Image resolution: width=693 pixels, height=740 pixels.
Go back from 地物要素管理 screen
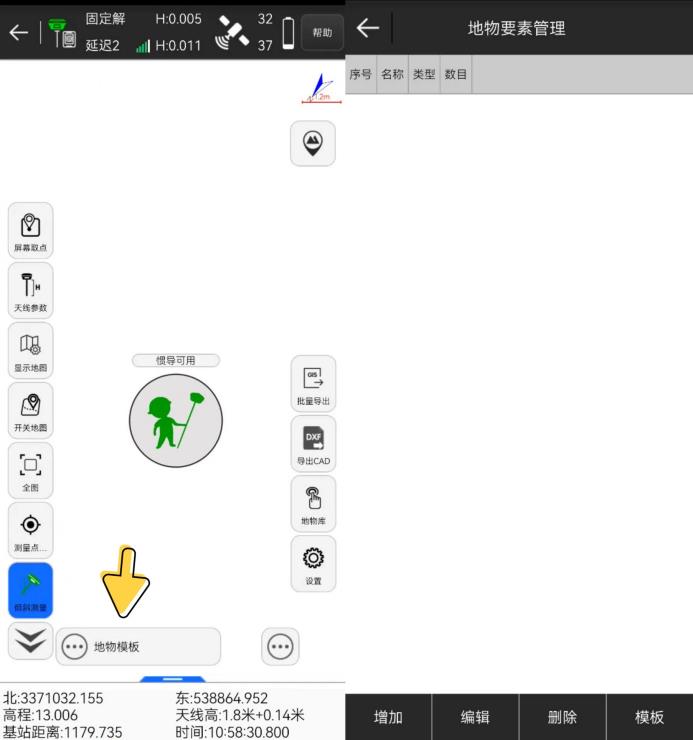[x=368, y=28]
